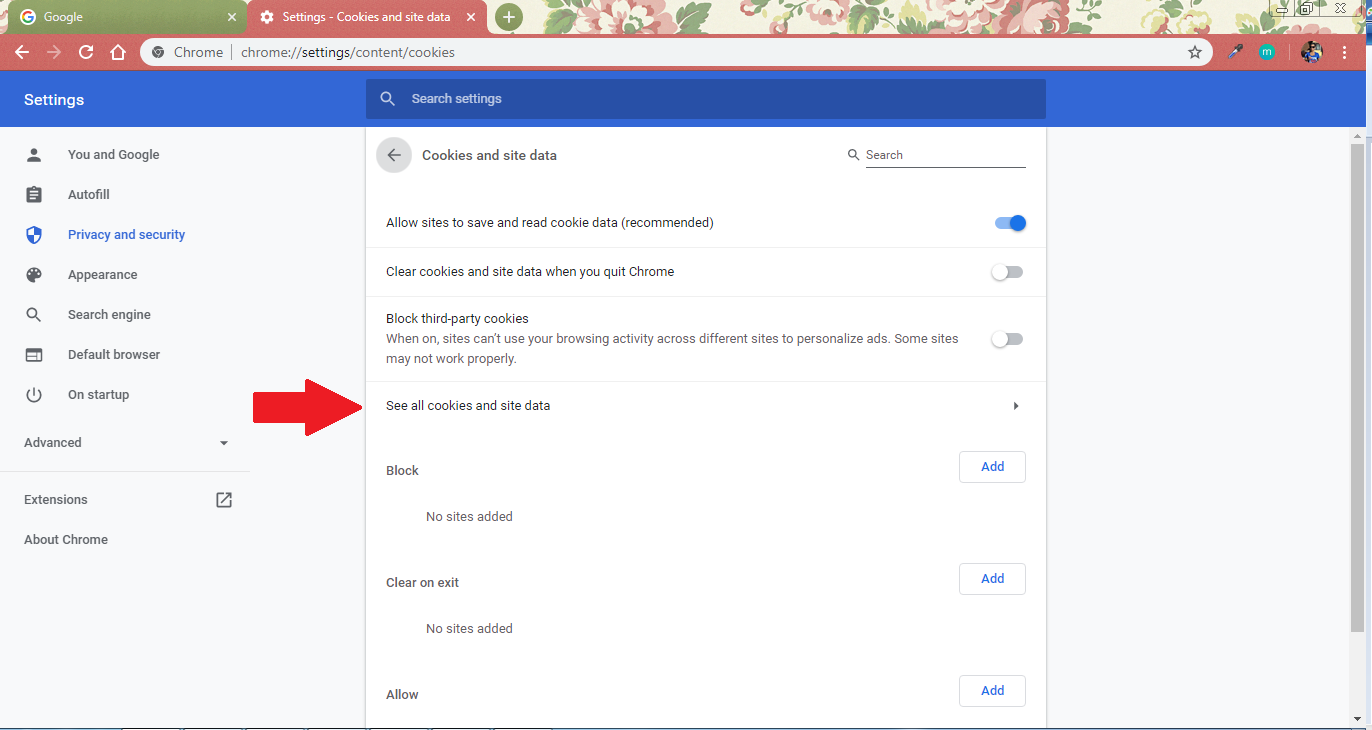This screenshot has height=730, width=1372.
Task: Open the profile avatar menu
Action: 1312,52
